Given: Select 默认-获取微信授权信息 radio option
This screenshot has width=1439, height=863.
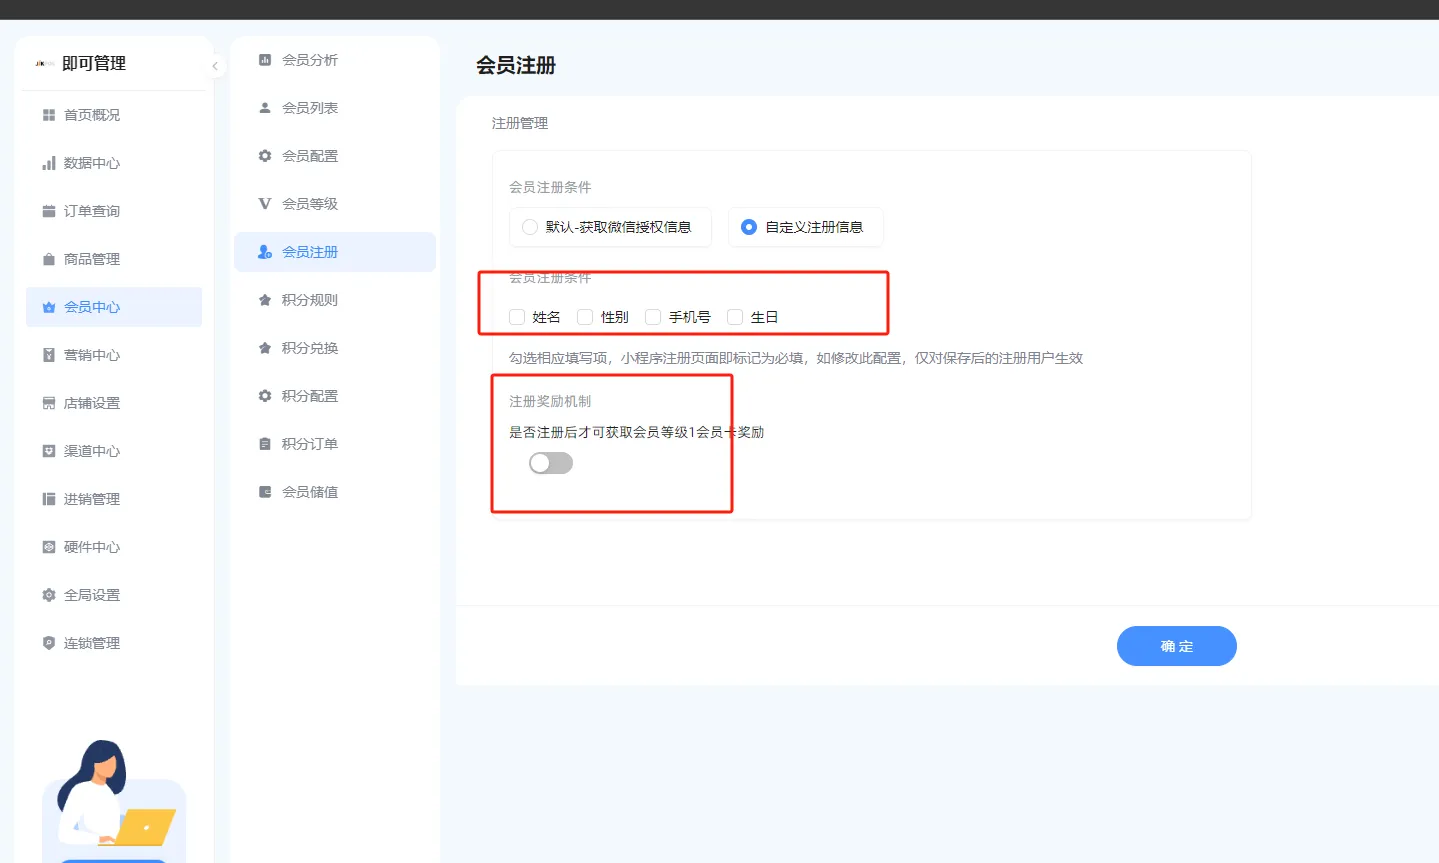Looking at the screenshot, I should tap(530, 227).
